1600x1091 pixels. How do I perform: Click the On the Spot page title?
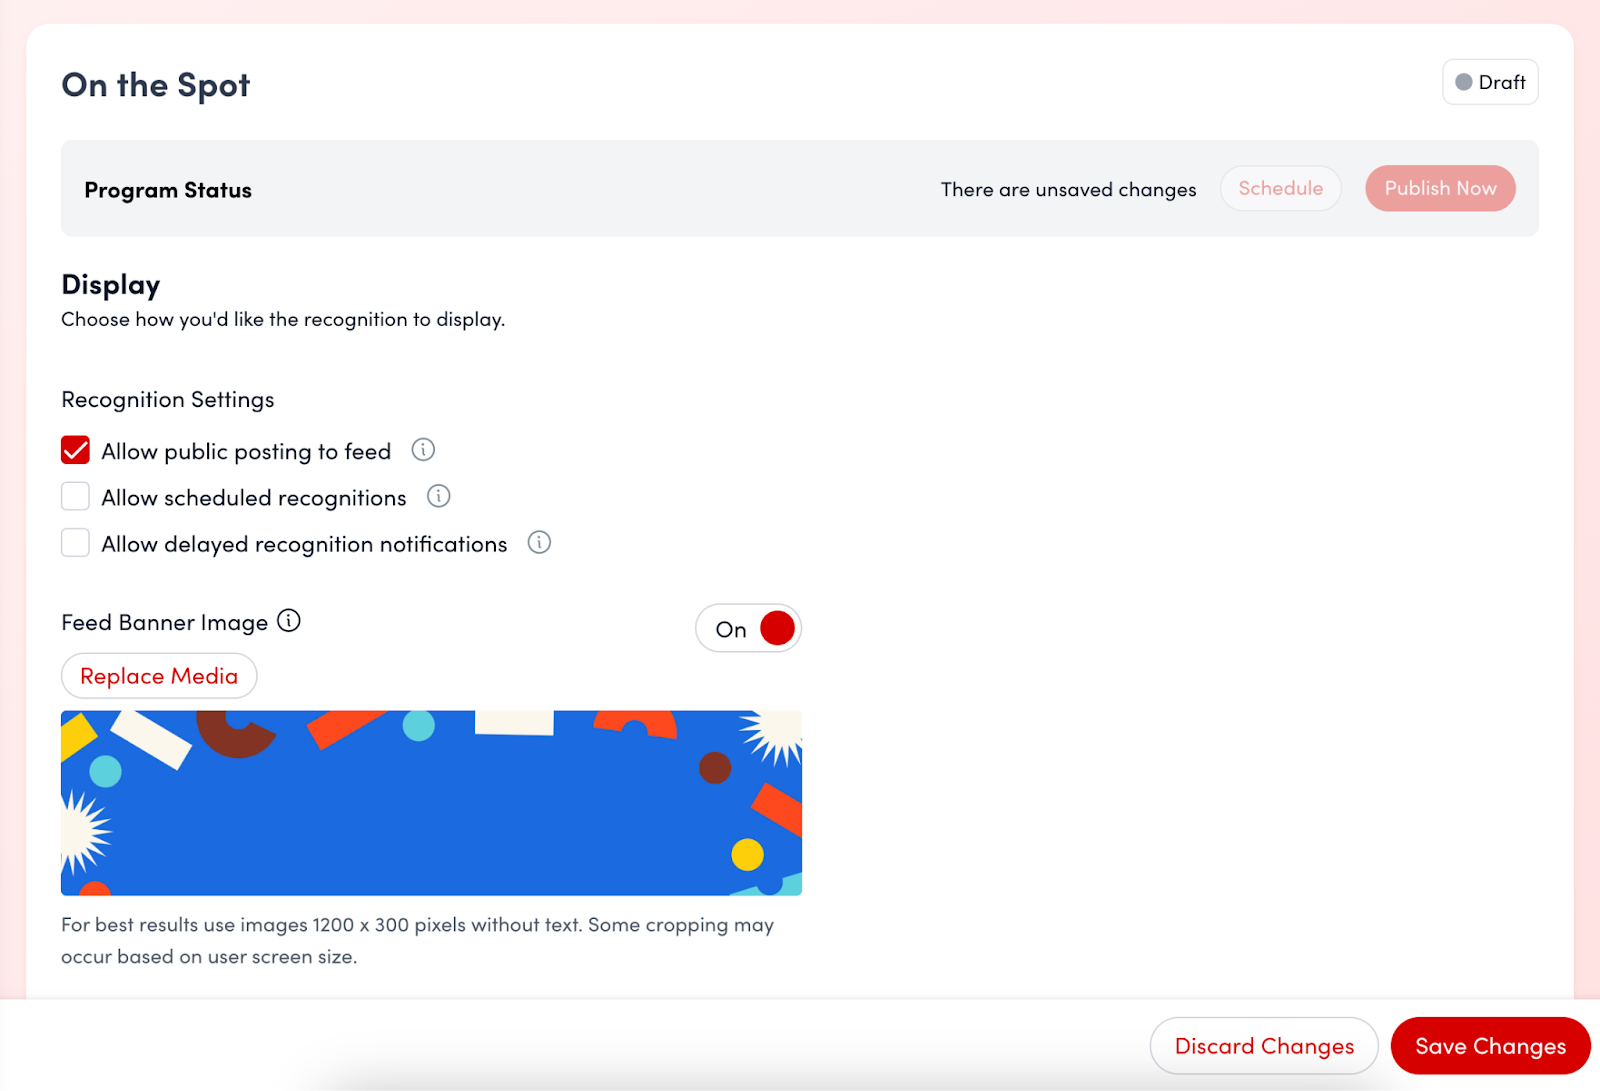pyautogui.click(x=156, y=85)
